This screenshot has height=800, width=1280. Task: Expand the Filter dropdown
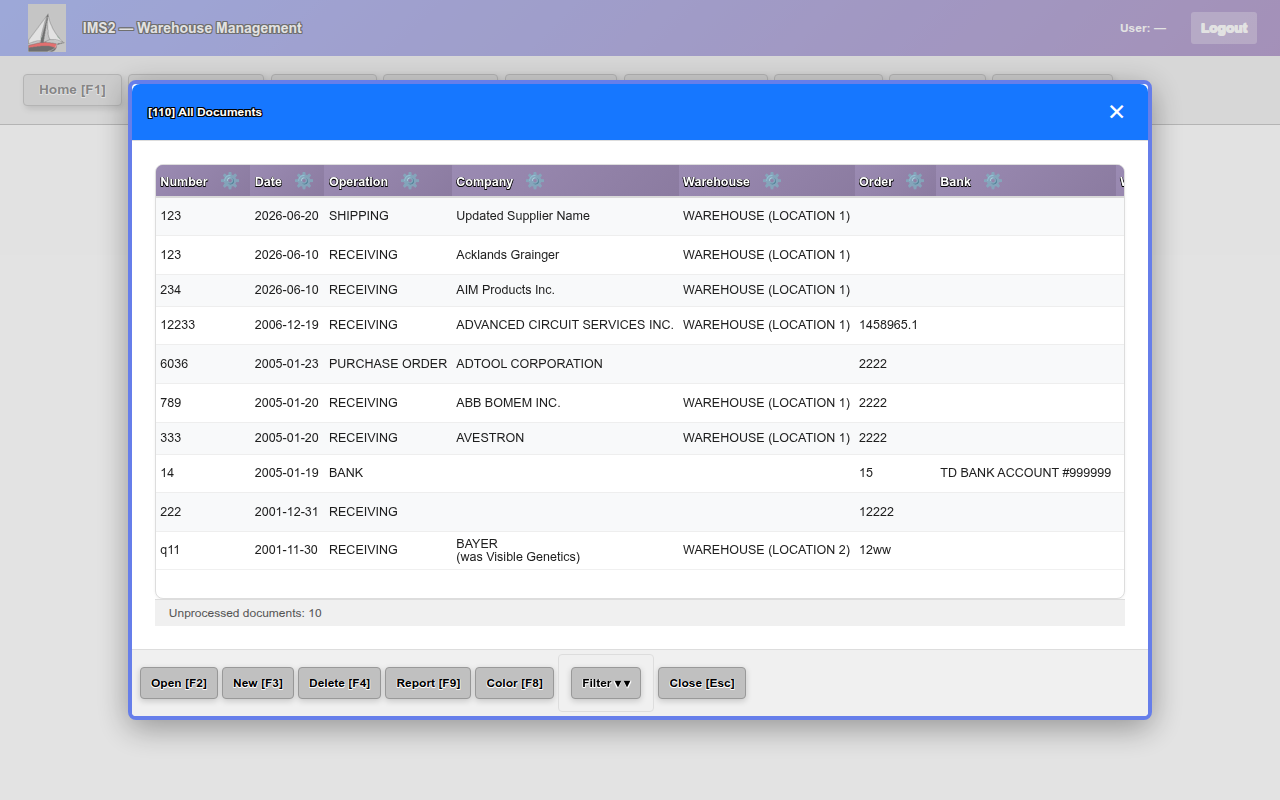[x=606, y=683]
